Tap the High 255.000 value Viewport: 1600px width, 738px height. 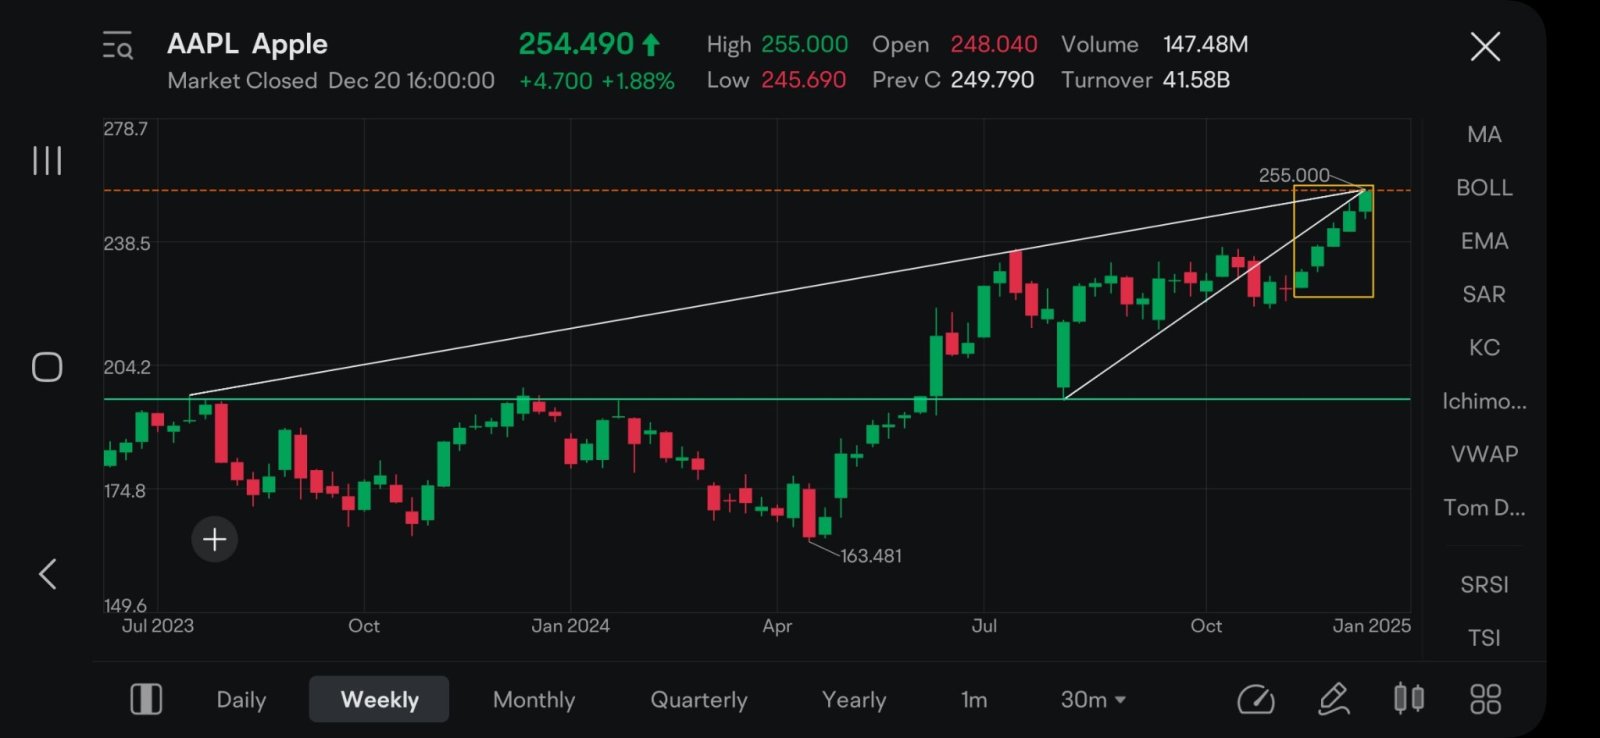click(804, 44)
